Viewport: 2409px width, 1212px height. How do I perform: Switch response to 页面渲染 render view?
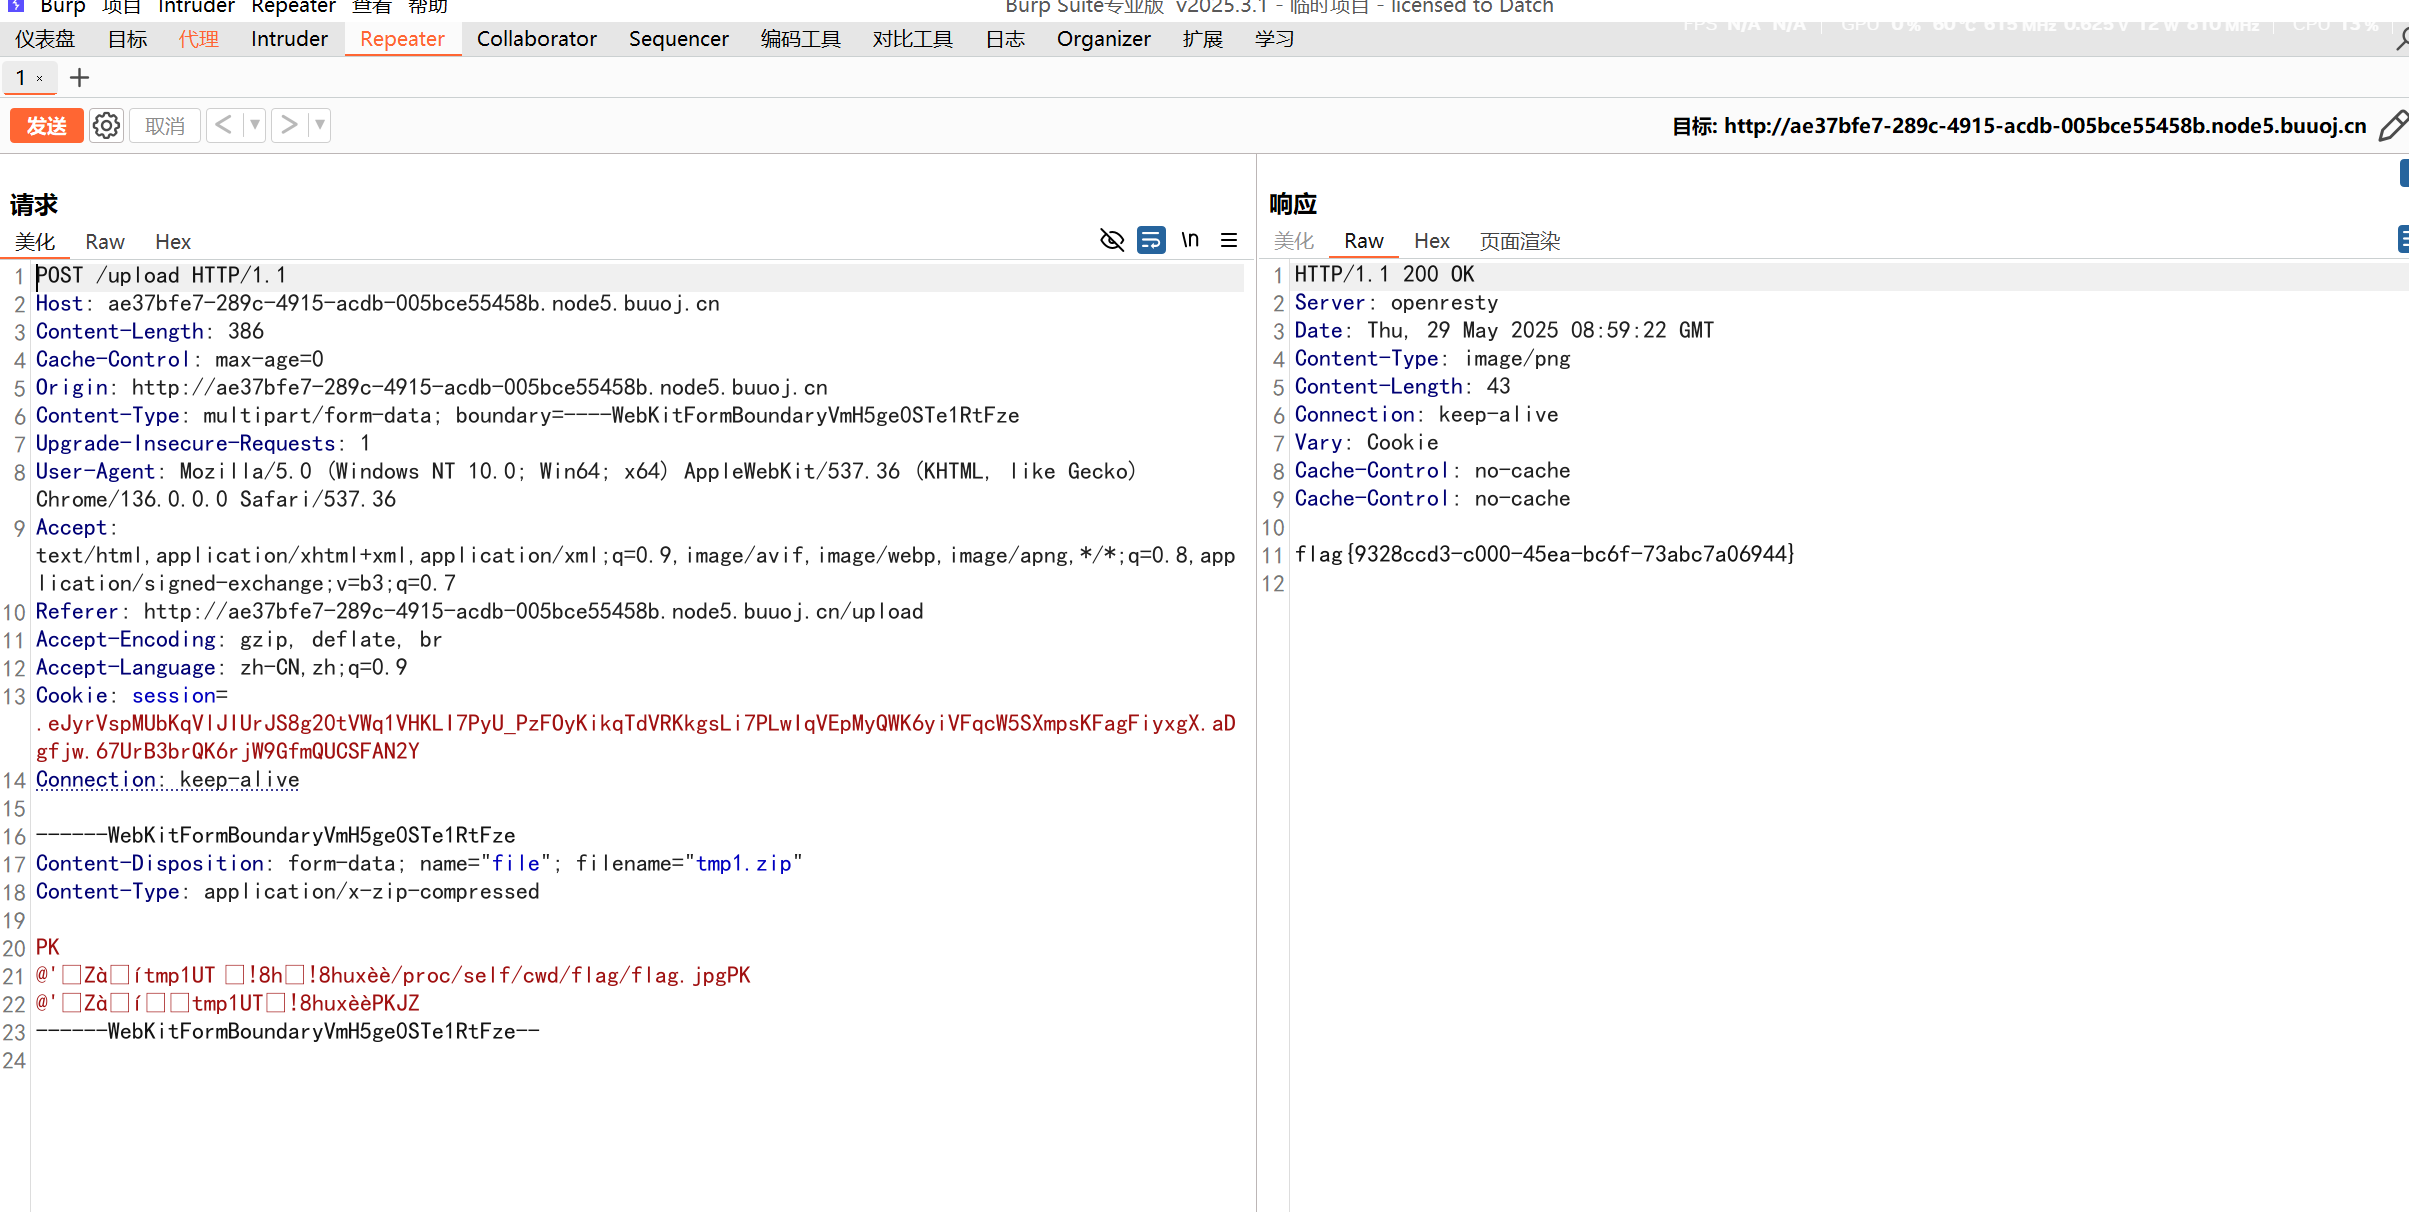click(x=1519, y=241)
